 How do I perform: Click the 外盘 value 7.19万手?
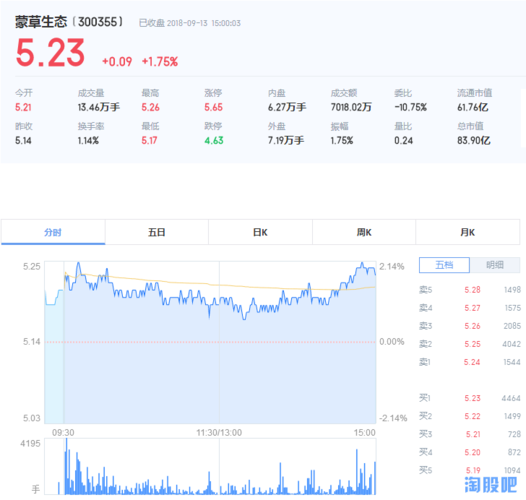pos(286,140)
